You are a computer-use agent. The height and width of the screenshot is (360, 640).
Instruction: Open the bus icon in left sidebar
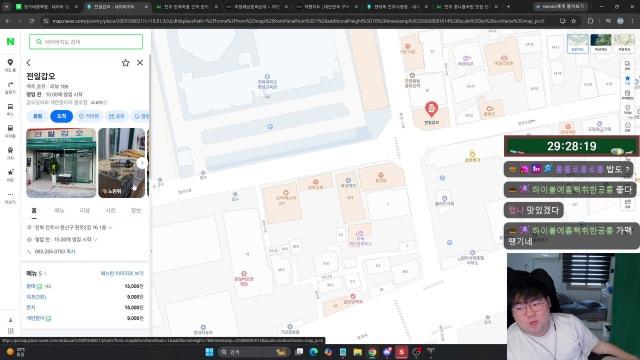point(10,109)
